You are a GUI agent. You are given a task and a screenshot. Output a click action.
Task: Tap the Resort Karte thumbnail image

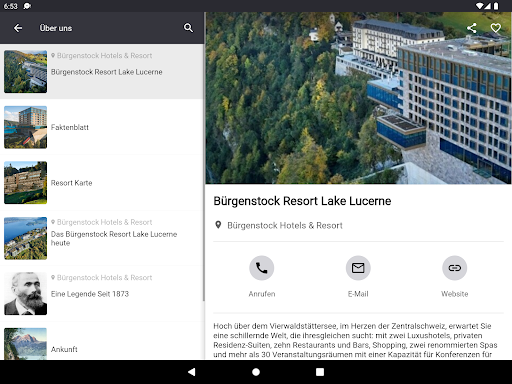point(25,183)
